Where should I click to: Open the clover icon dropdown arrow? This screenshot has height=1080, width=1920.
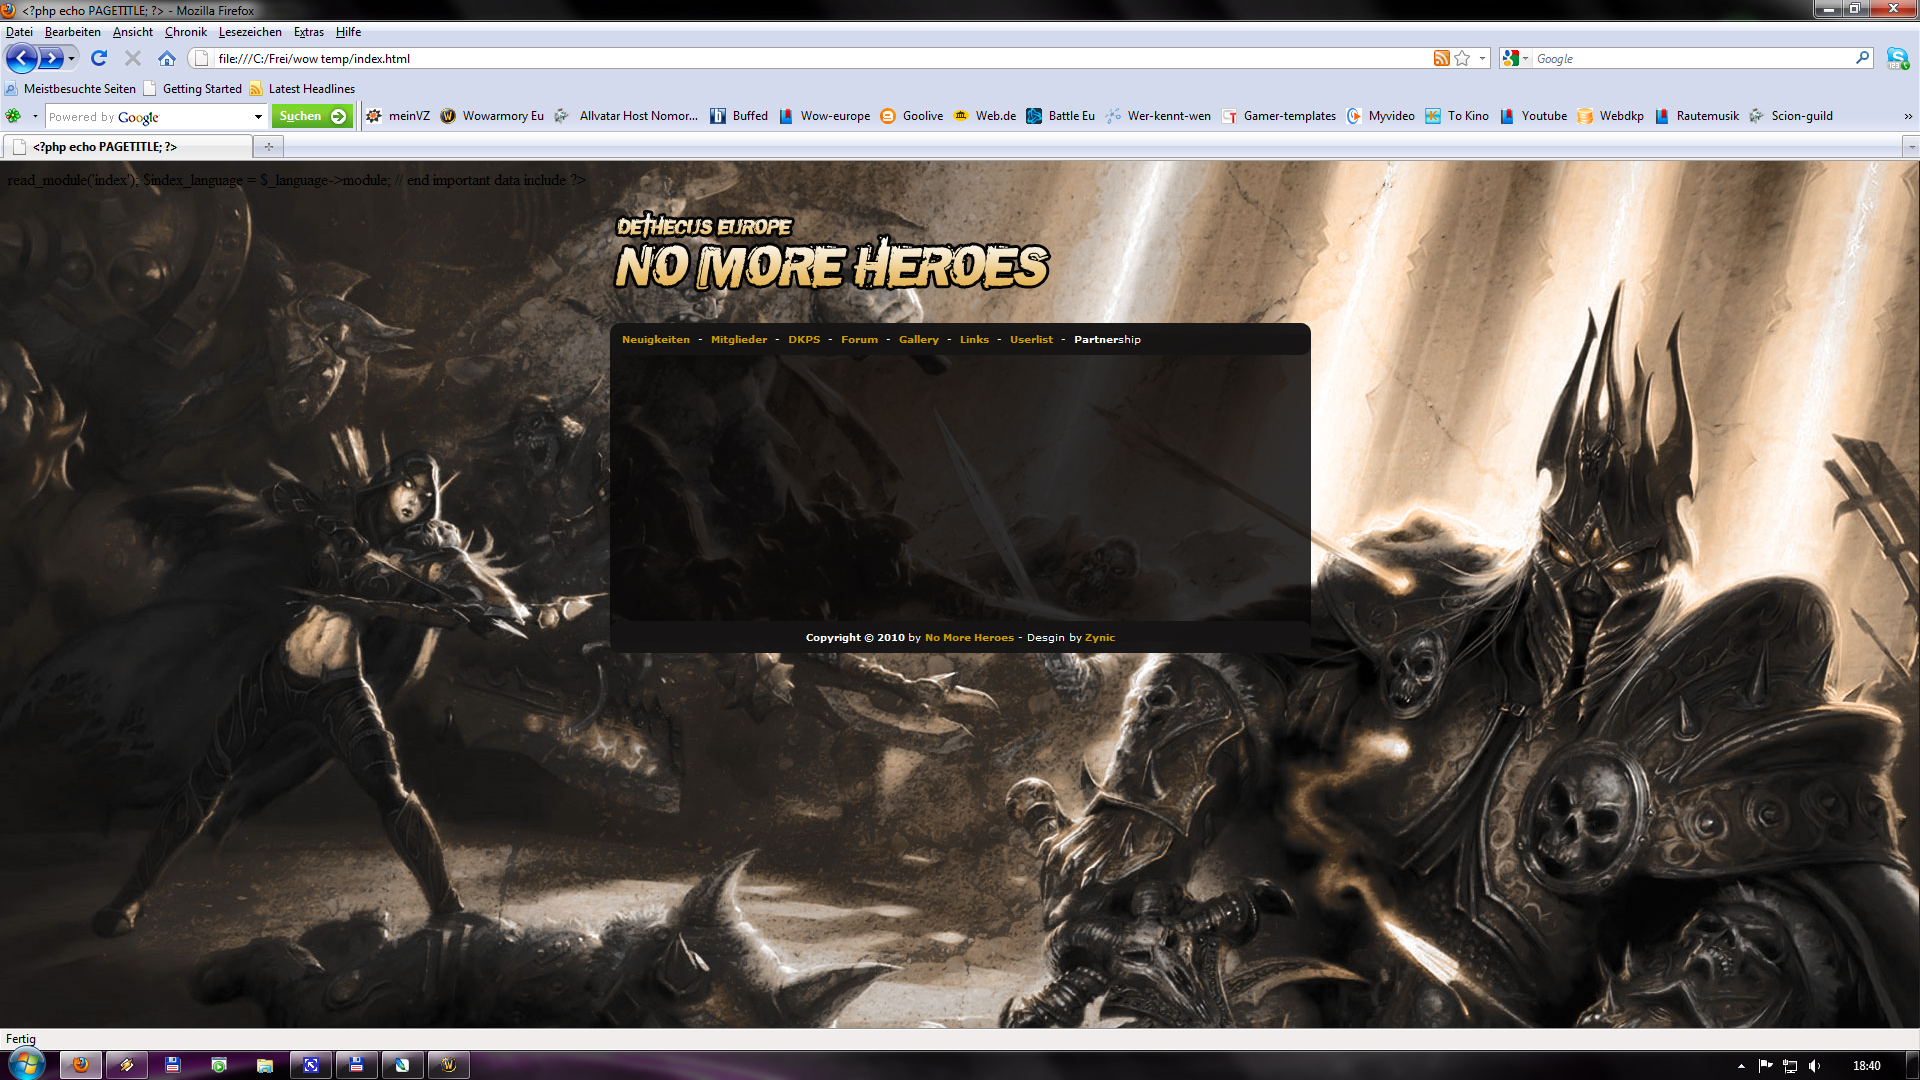point(35,117)
